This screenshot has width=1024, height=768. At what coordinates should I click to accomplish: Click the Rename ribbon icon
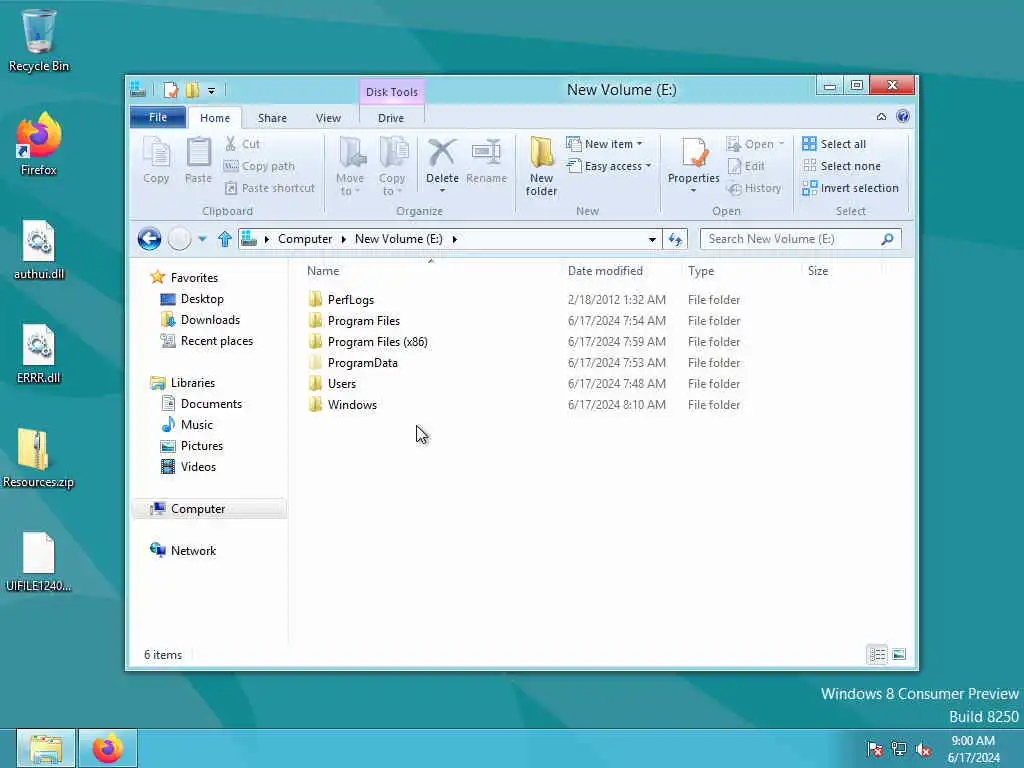(487, 160)
